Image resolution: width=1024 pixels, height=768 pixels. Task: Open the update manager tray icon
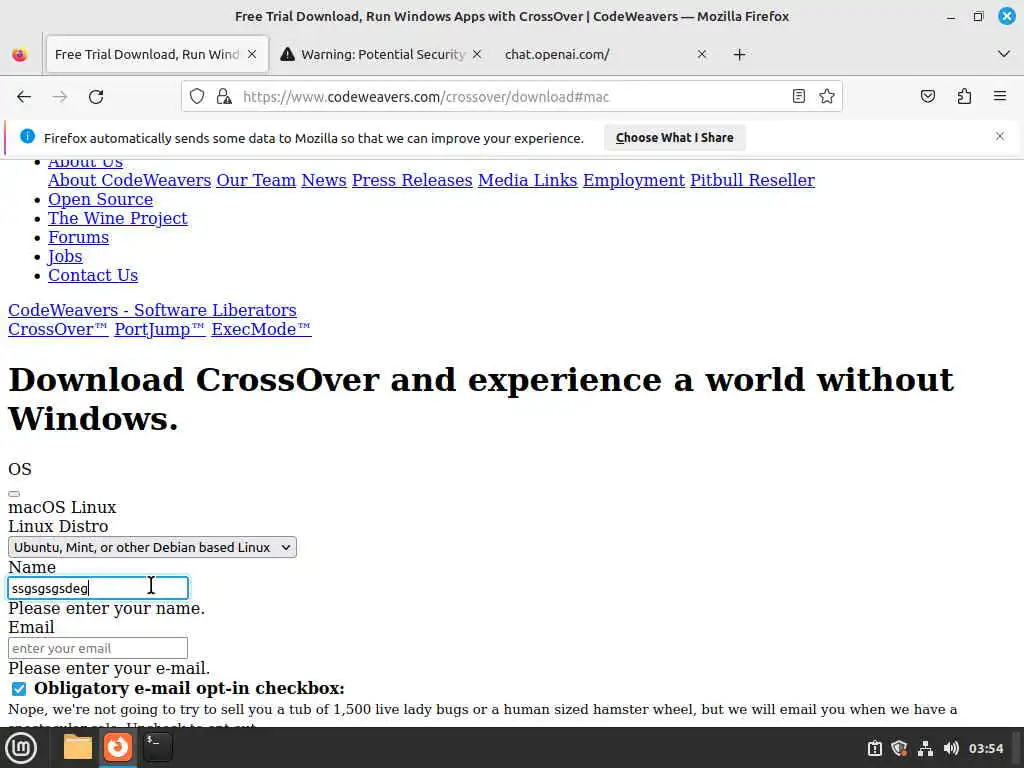point(874,748)
